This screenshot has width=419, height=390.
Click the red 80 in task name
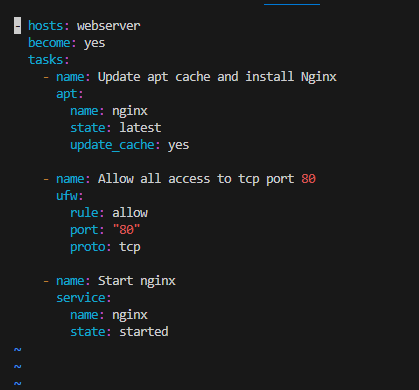point(308,179)
